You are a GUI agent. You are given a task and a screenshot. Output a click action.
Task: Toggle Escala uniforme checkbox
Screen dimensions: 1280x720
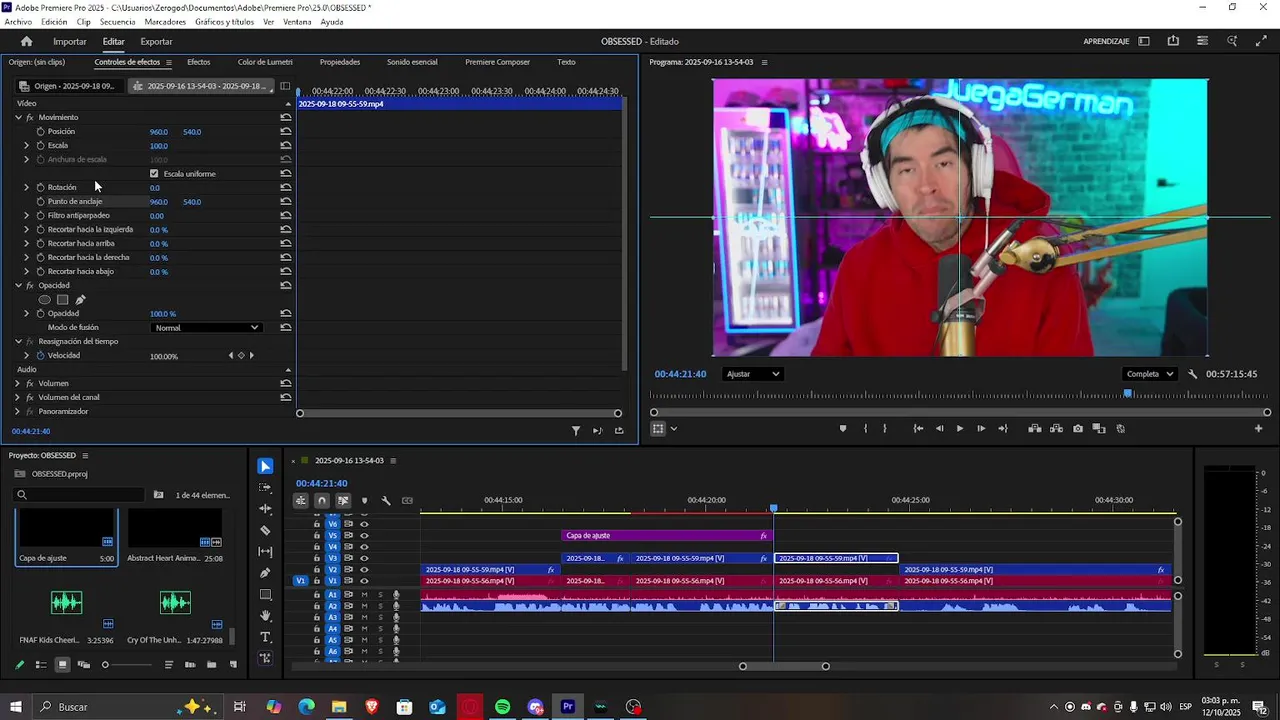click(154, 173)
